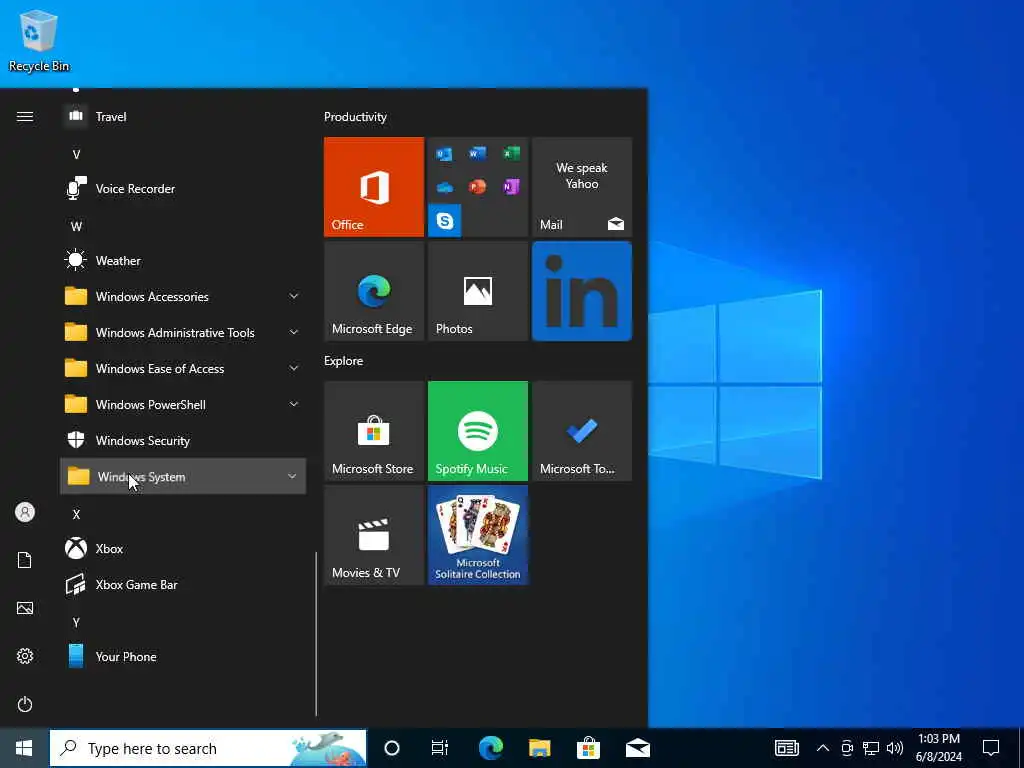1024x768 pixels.
Task: Expand the Windows System folder
Action: [183, 477]
